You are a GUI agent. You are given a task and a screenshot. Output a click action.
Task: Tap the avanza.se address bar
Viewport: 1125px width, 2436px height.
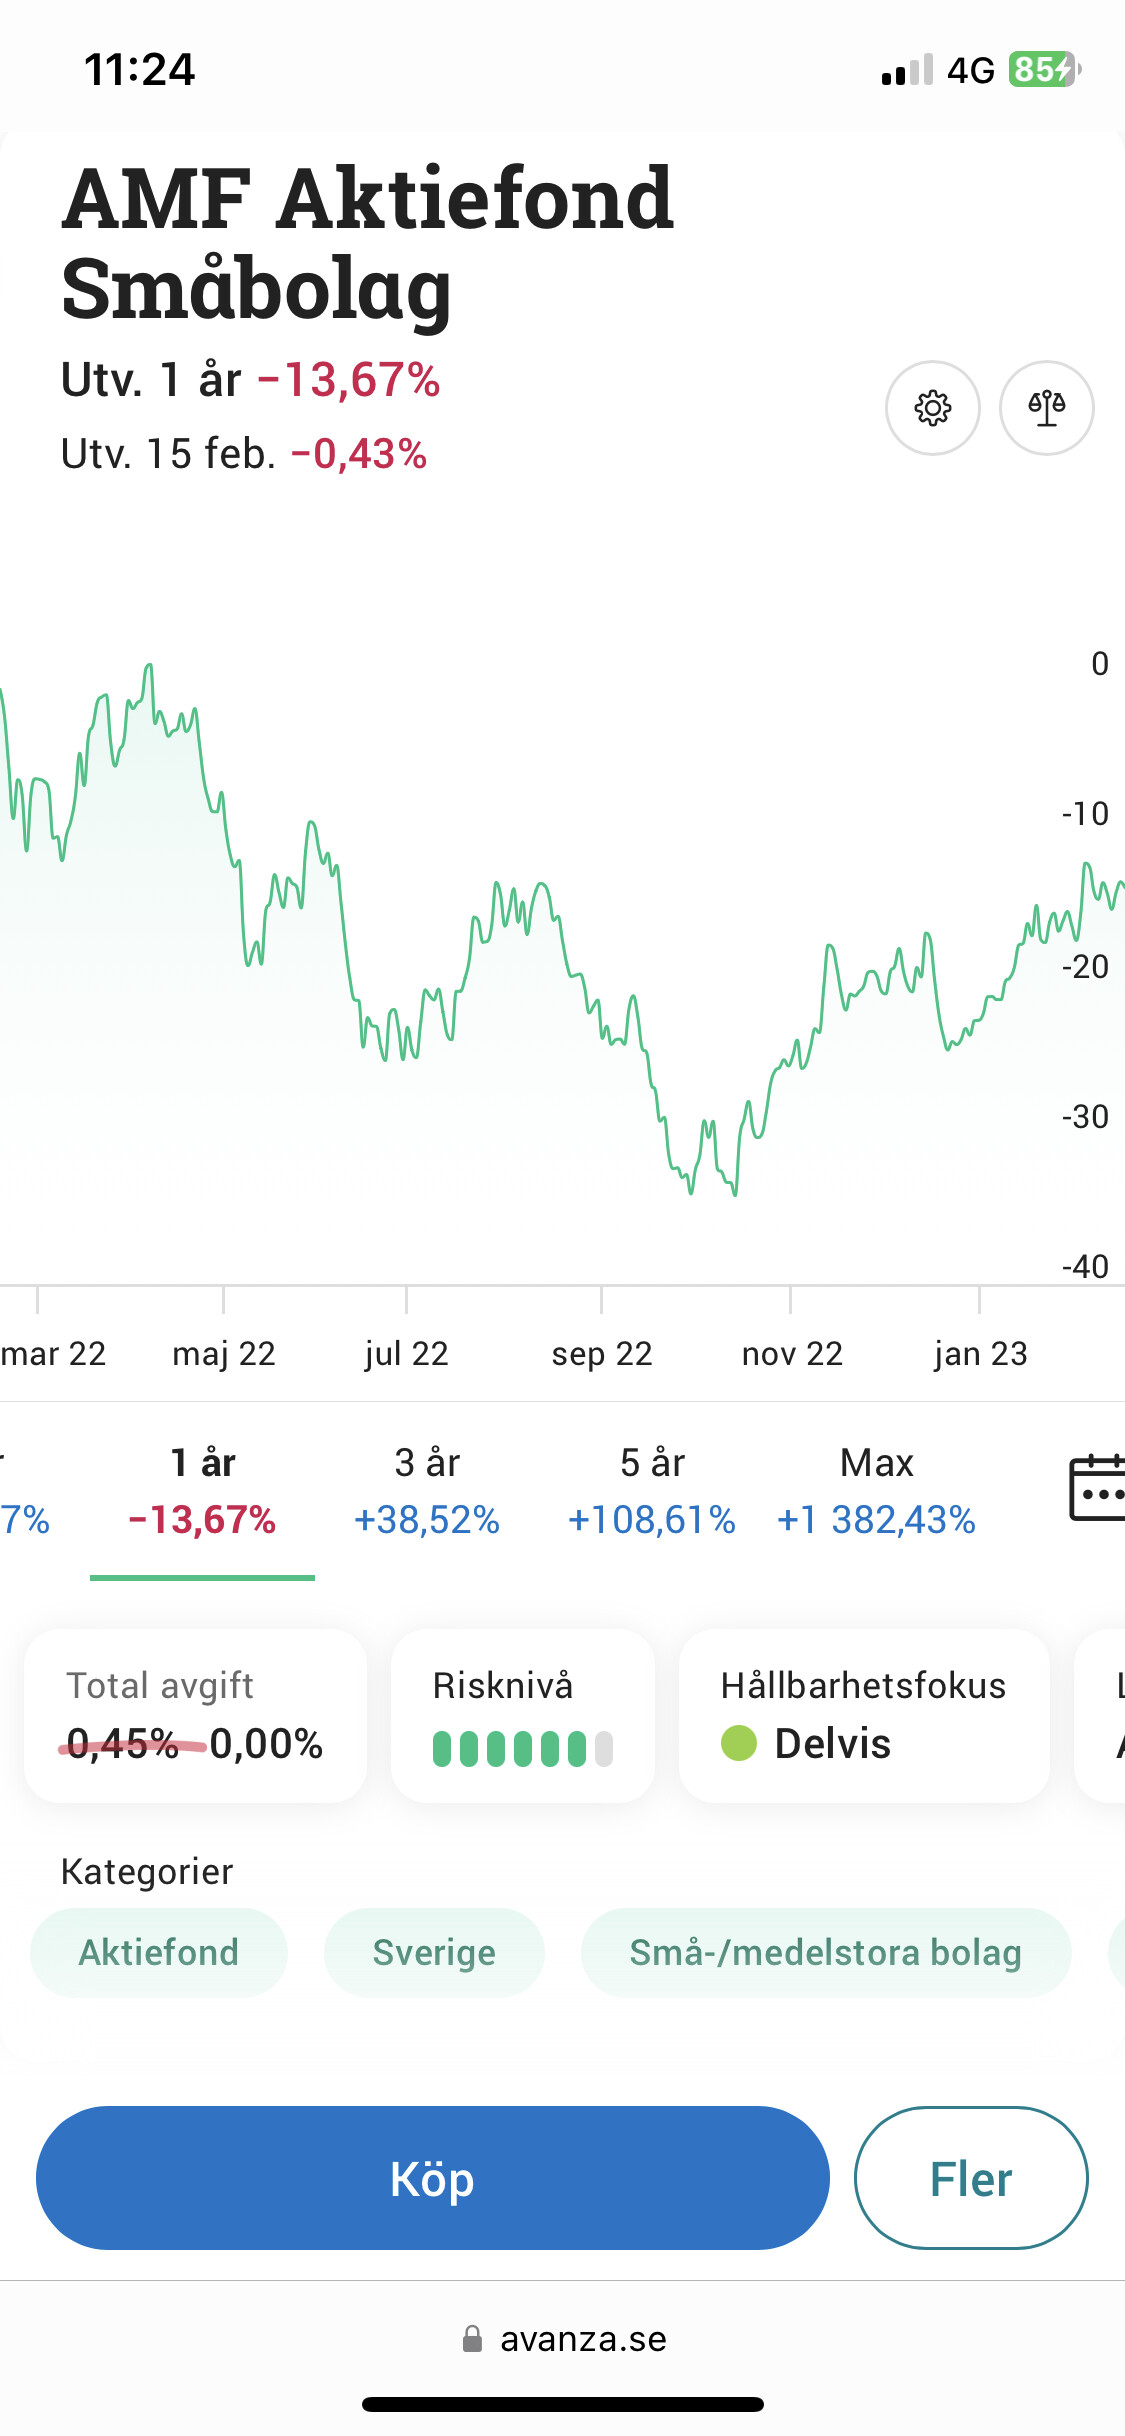(582, 2339)
